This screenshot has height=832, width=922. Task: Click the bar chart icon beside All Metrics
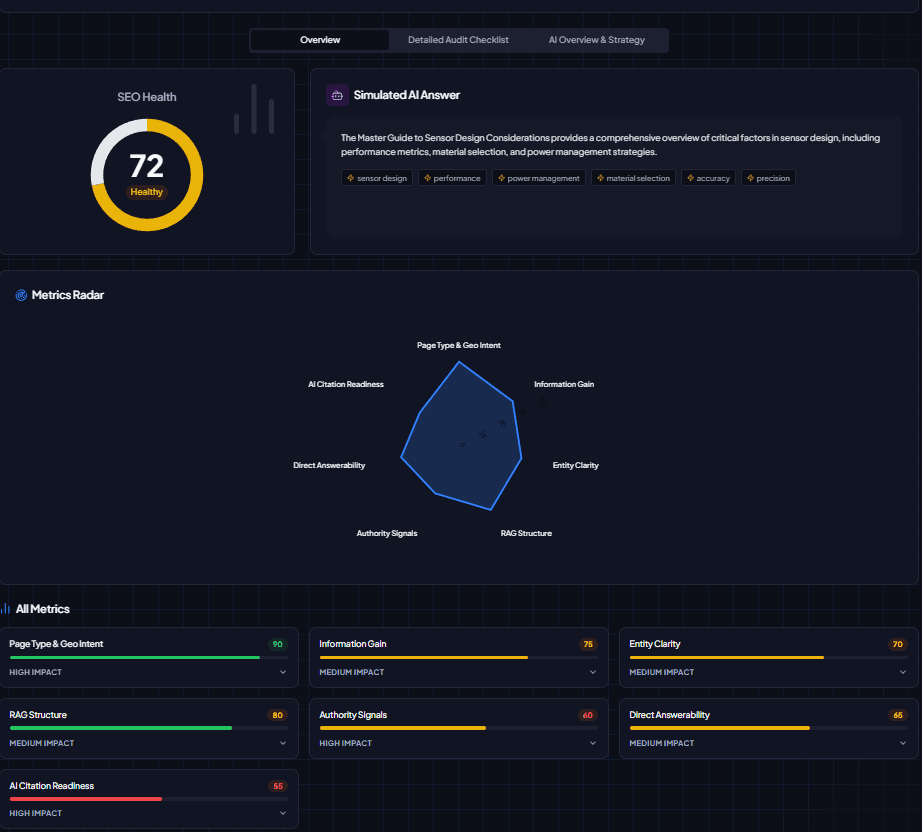click(x=7, y=608)
